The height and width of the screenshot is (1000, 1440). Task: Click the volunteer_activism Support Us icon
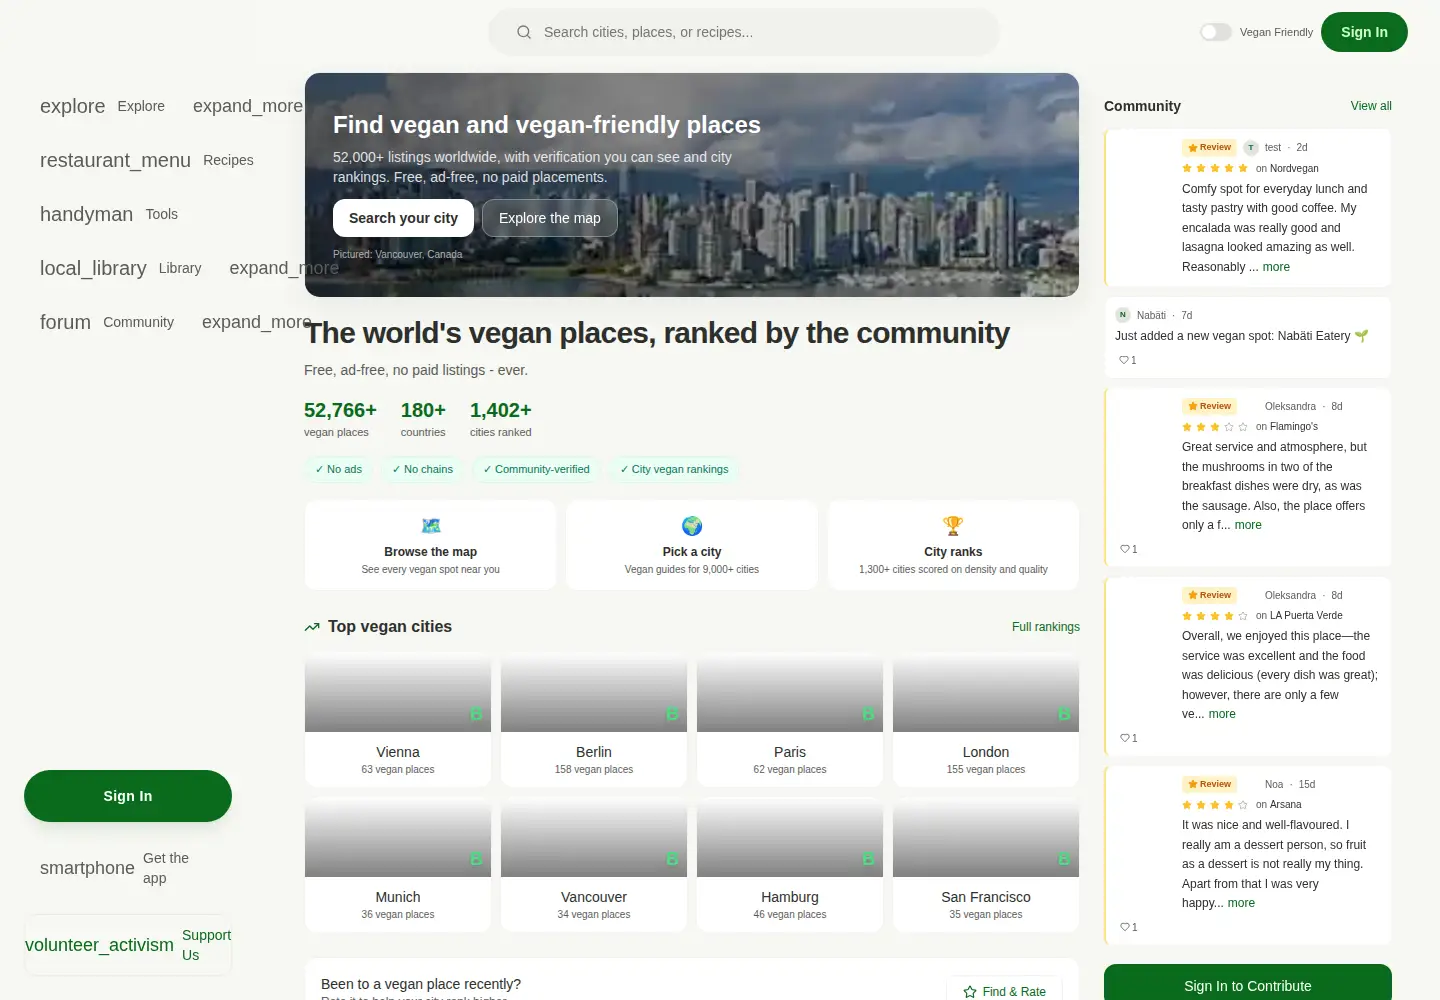(99, 945)
